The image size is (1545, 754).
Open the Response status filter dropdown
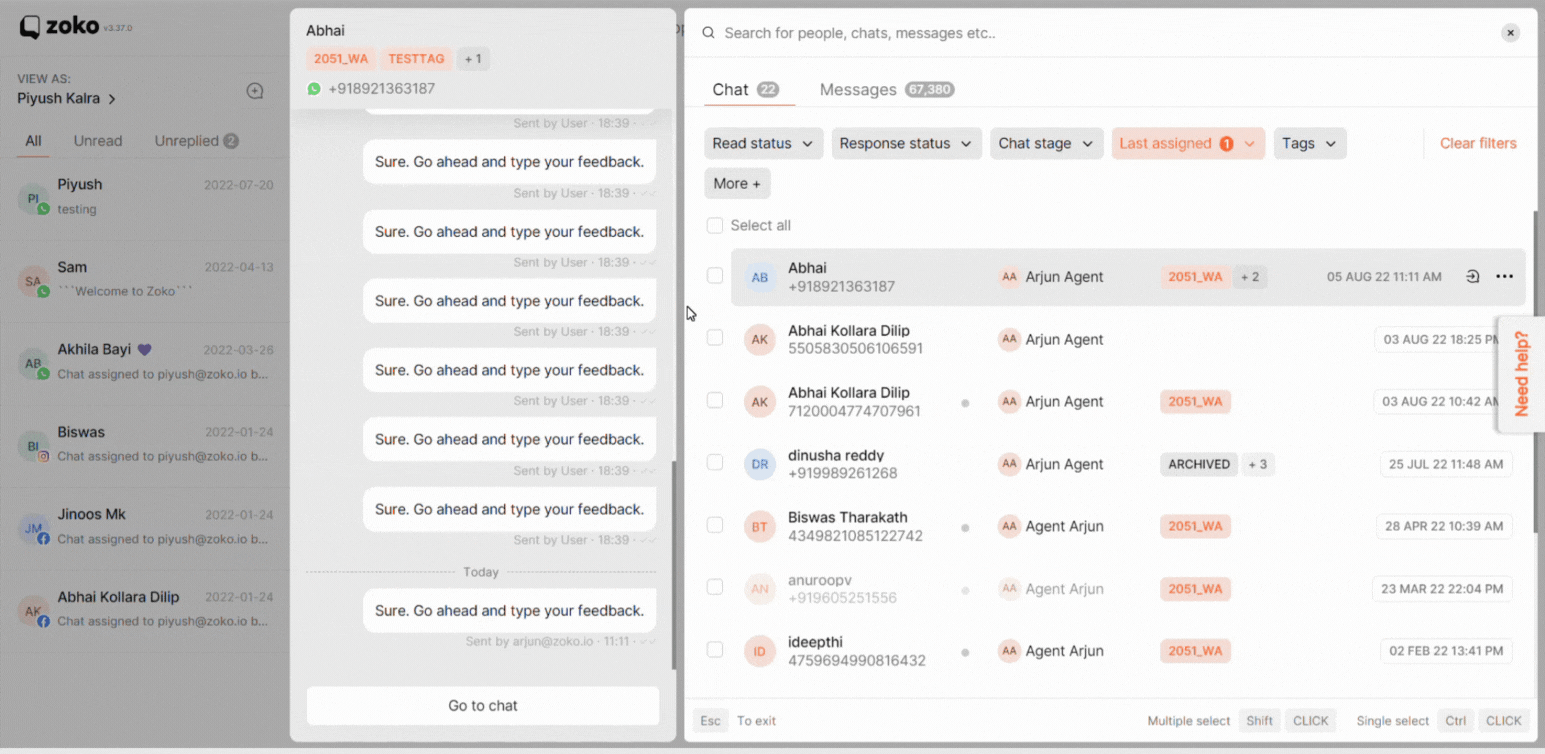pos(907,144)
